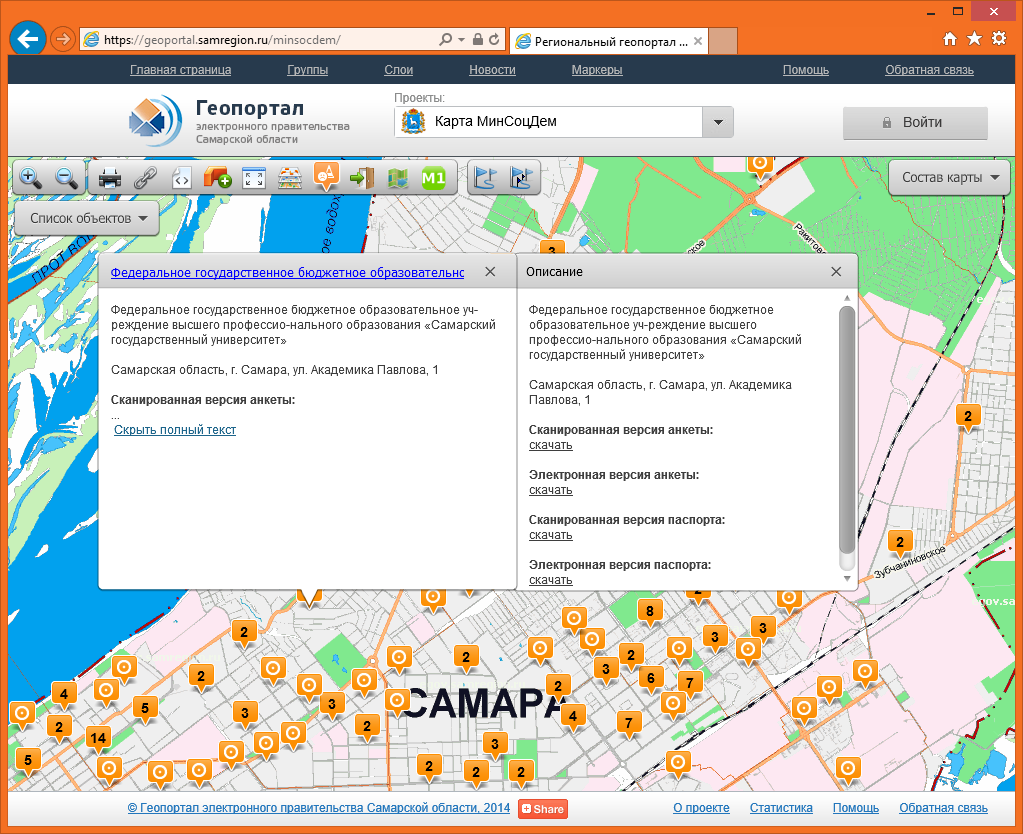Click the security lock icon in address bar
This screenshot has width=1023, height=834.
tap(478, 40)
